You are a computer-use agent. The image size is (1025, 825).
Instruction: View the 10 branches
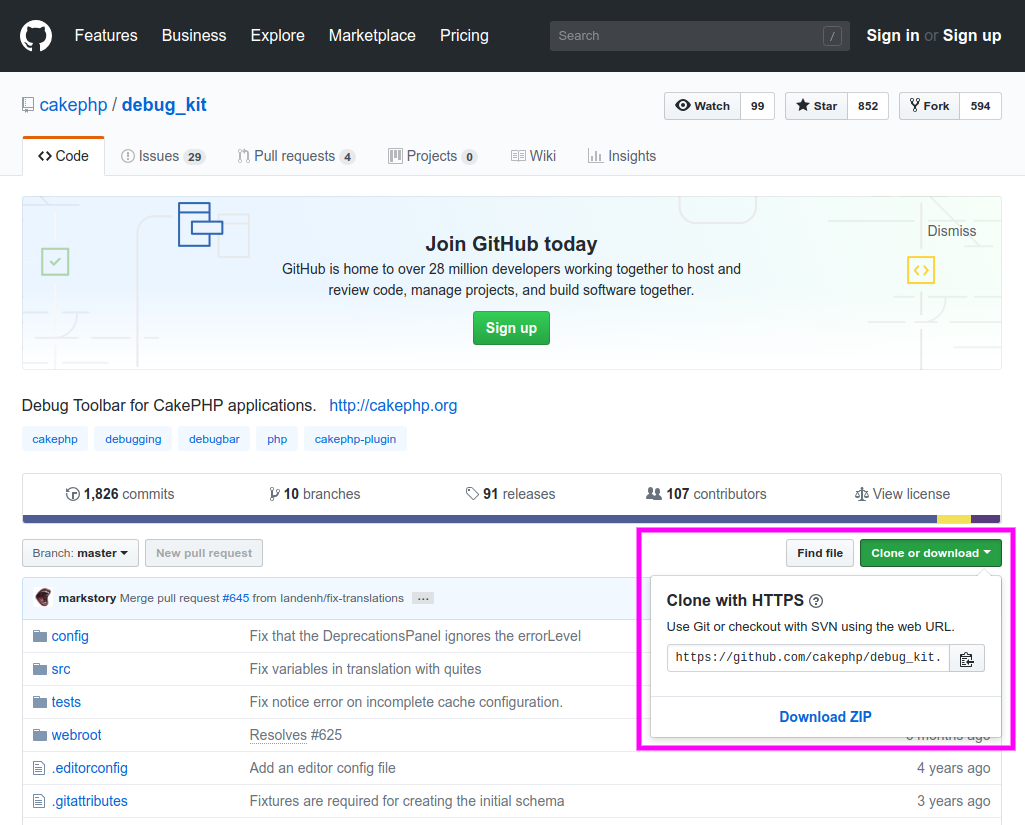pos(315,494)
